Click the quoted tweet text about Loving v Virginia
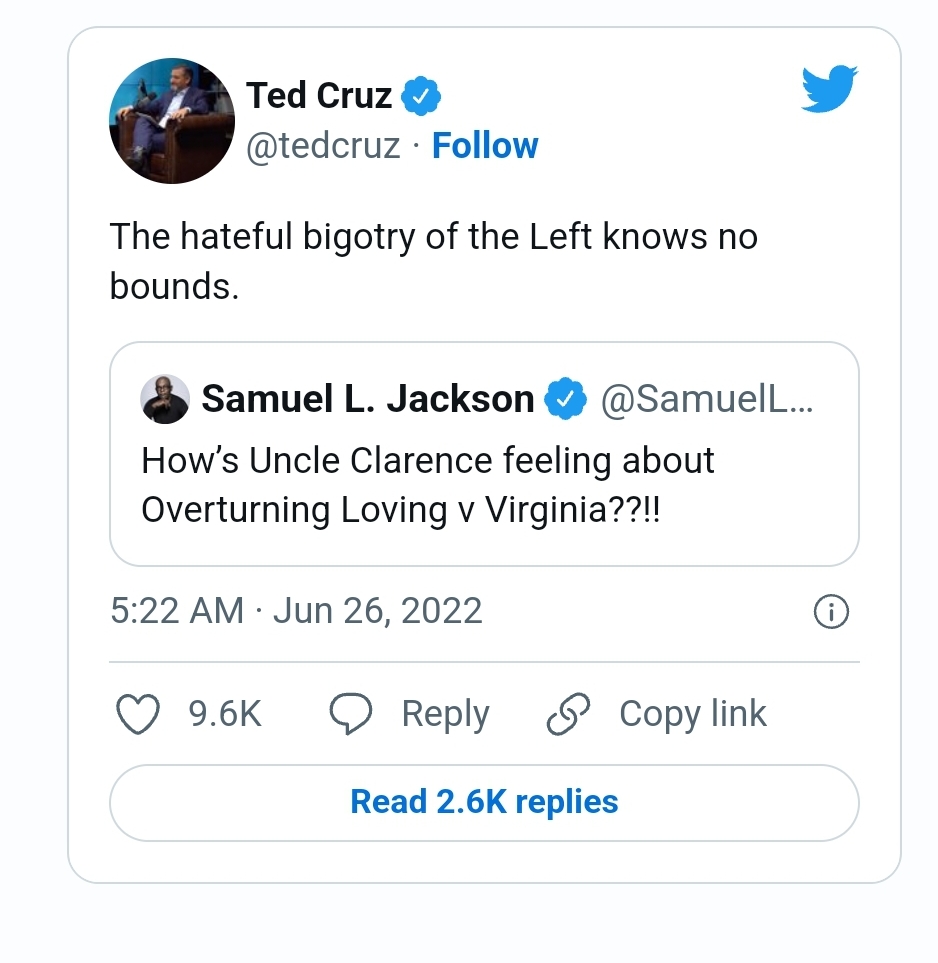 428,485
